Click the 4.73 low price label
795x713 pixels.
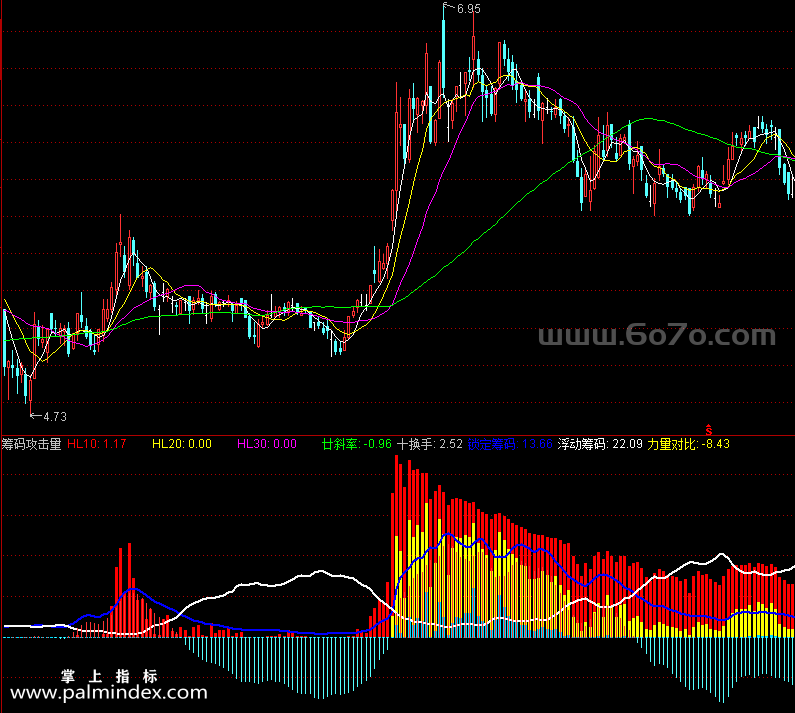55,416
